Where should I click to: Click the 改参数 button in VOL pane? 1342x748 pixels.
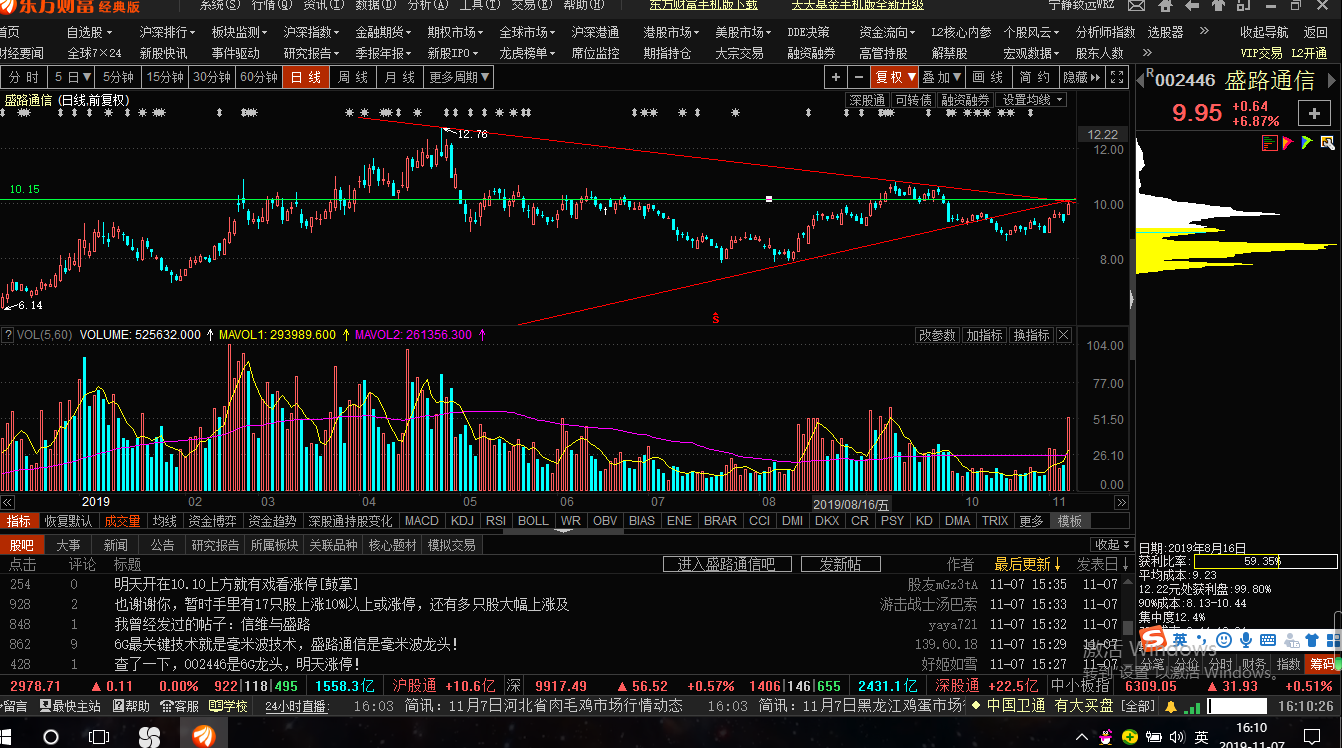938,335
